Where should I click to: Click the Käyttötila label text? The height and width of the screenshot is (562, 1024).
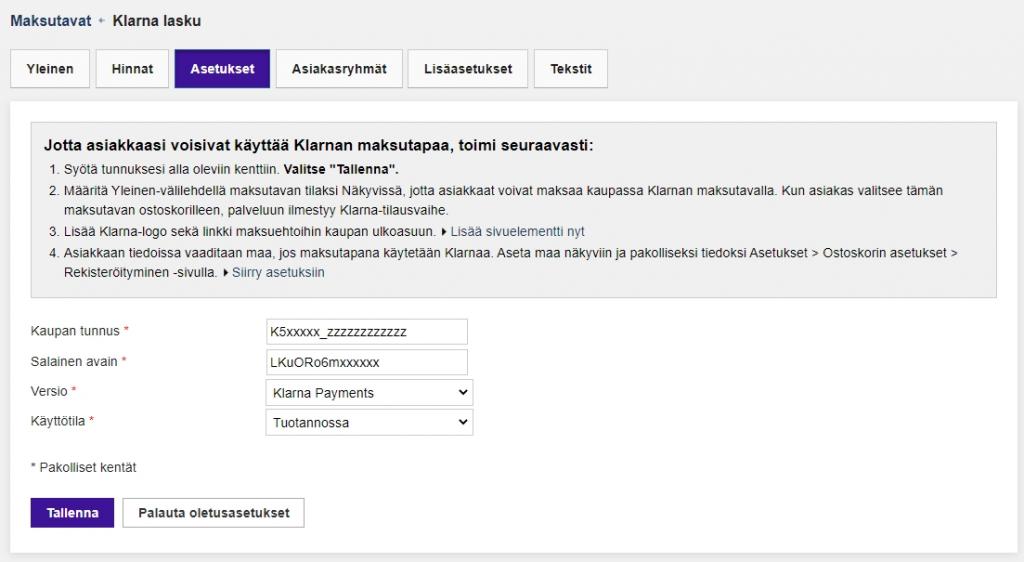point(57,421)
